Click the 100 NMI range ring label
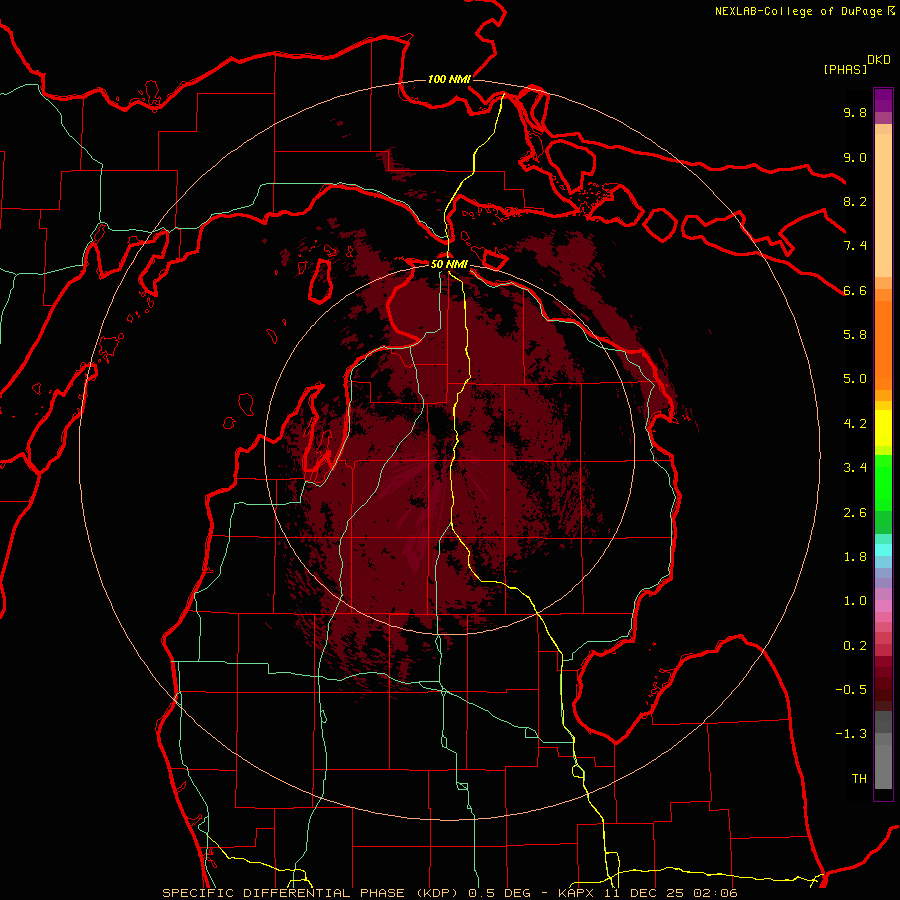This screenshot has width=900, height=900. coord(449,79)
